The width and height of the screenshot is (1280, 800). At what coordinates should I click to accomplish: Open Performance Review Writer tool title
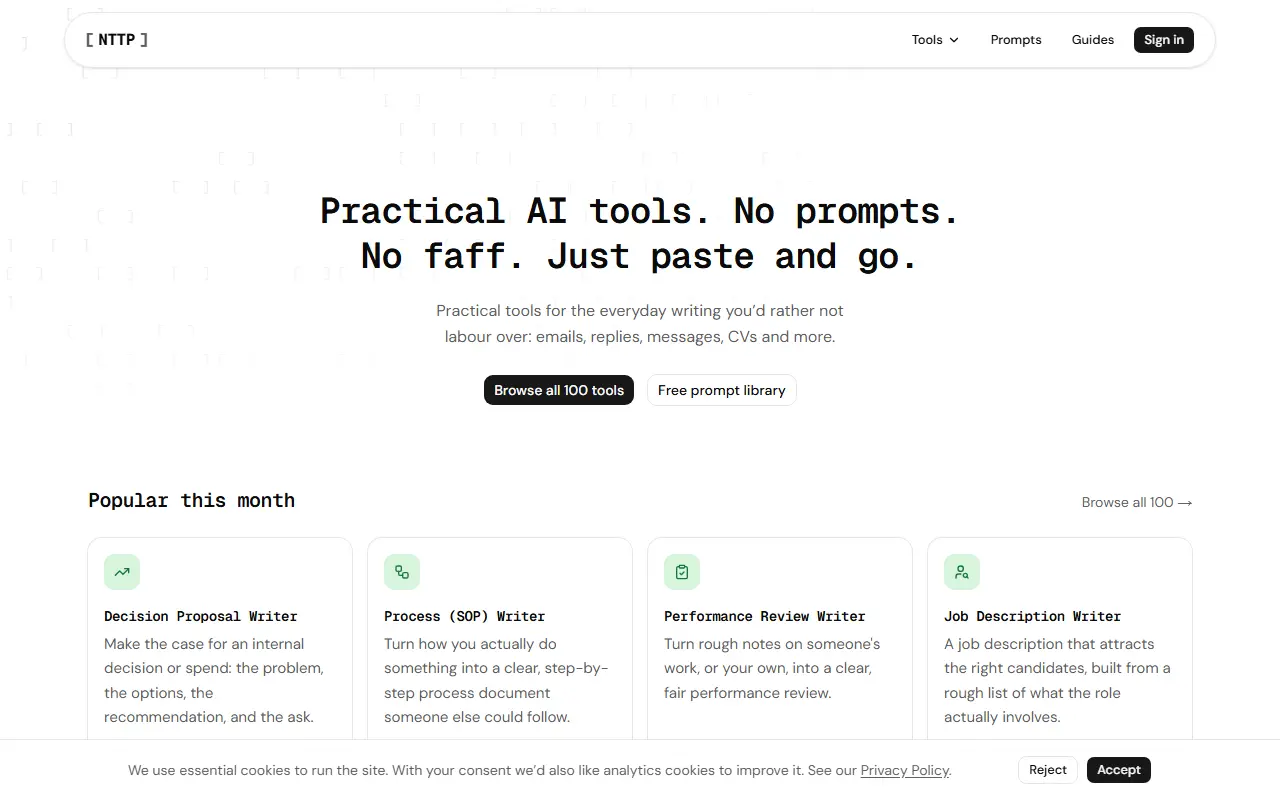pyautogui.click(x=765, y=616)
